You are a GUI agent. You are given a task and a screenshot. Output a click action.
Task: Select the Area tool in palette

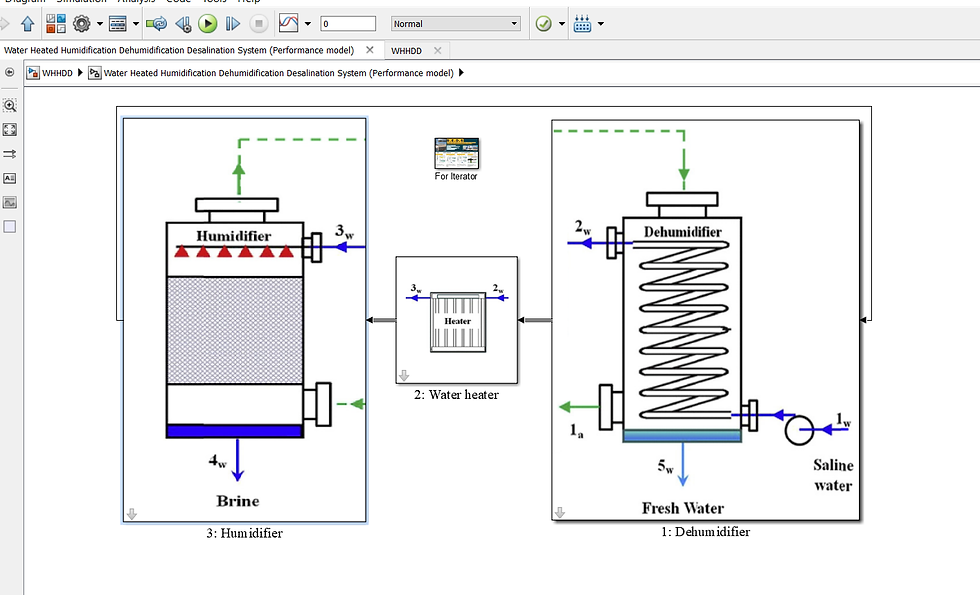[9, 226]
